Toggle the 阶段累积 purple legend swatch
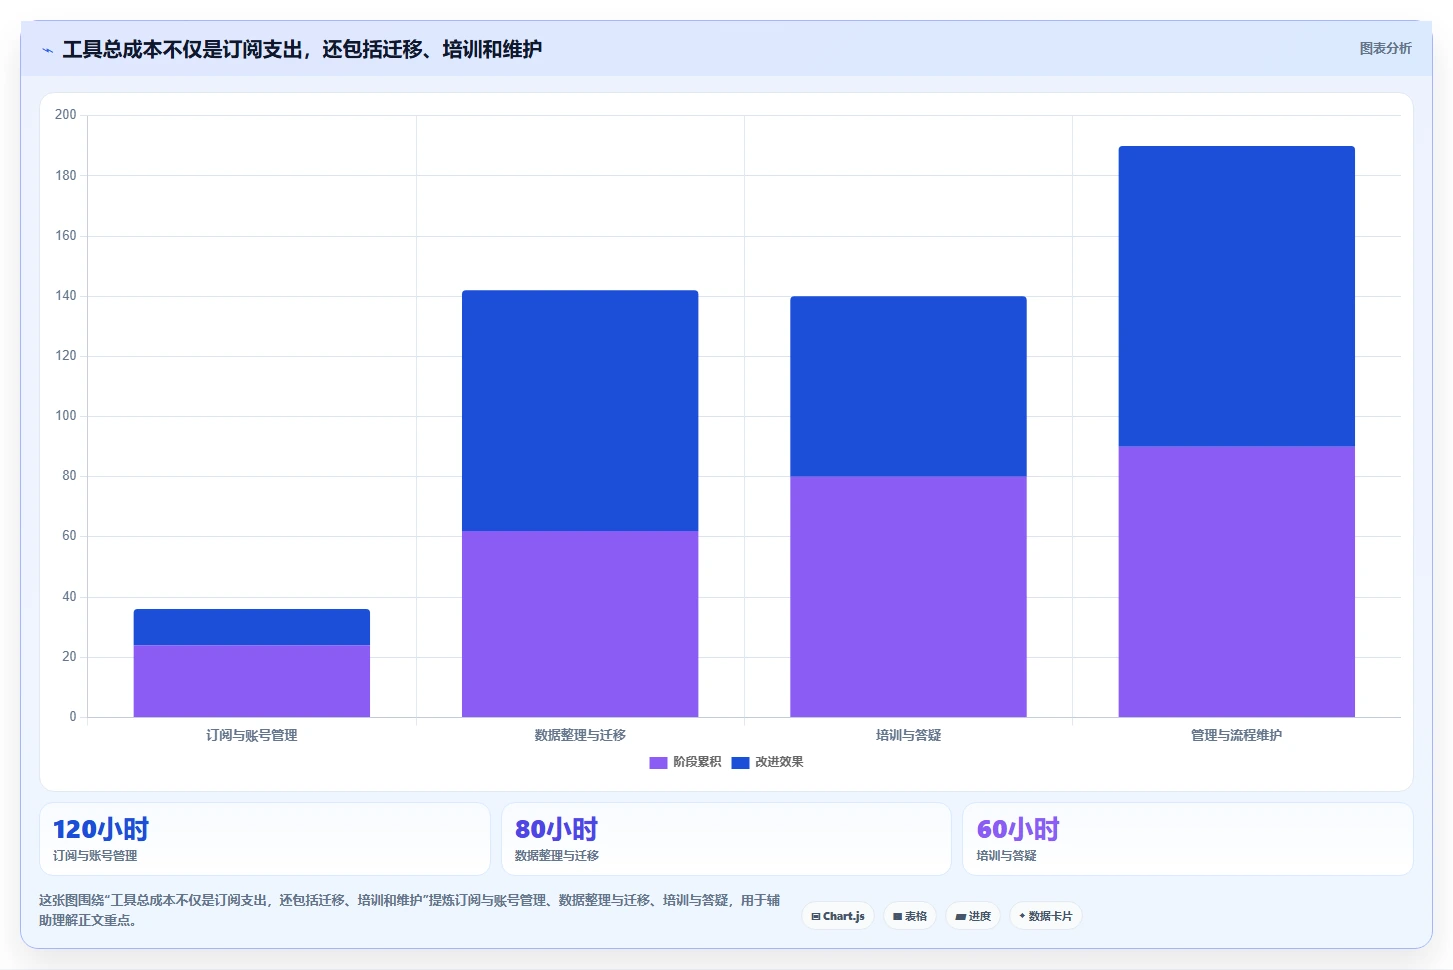The width and height of the screenshot is (1453, 970). pos(658,763)
